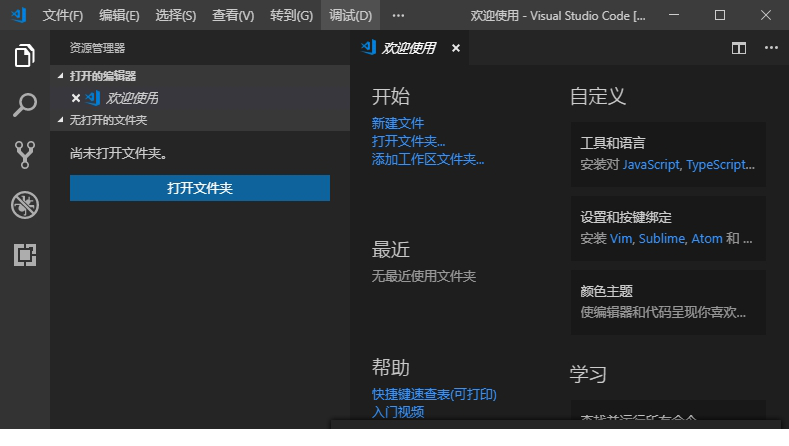
Task: Open the 查看(V) menu
Action: click(x=233, y=16)
